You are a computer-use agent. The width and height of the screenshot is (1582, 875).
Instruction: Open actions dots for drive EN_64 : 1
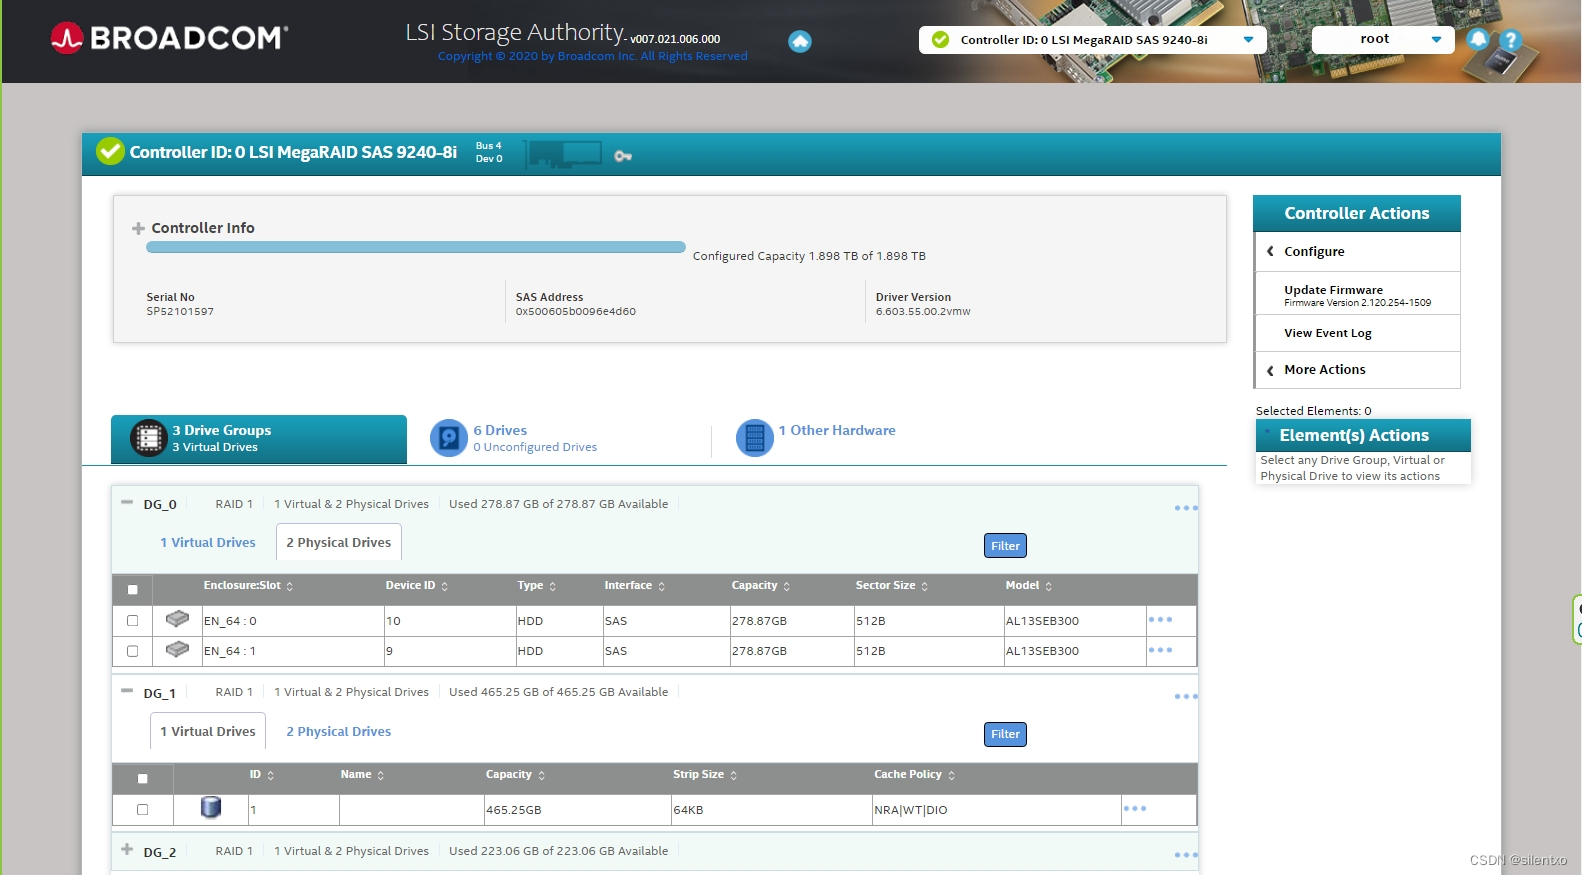click(1160, 650)
